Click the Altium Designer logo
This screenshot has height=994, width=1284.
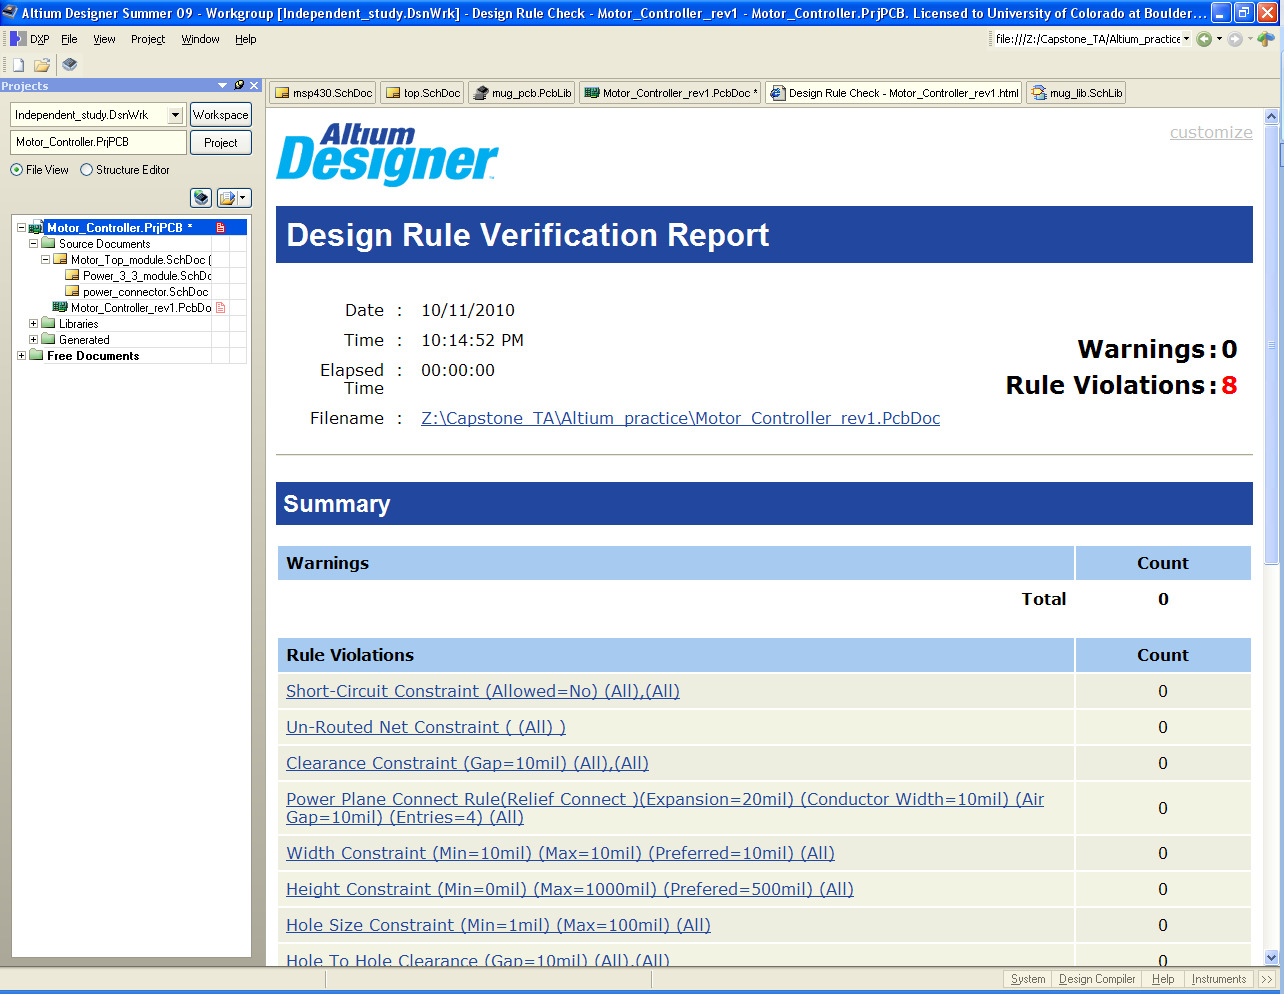387,154
